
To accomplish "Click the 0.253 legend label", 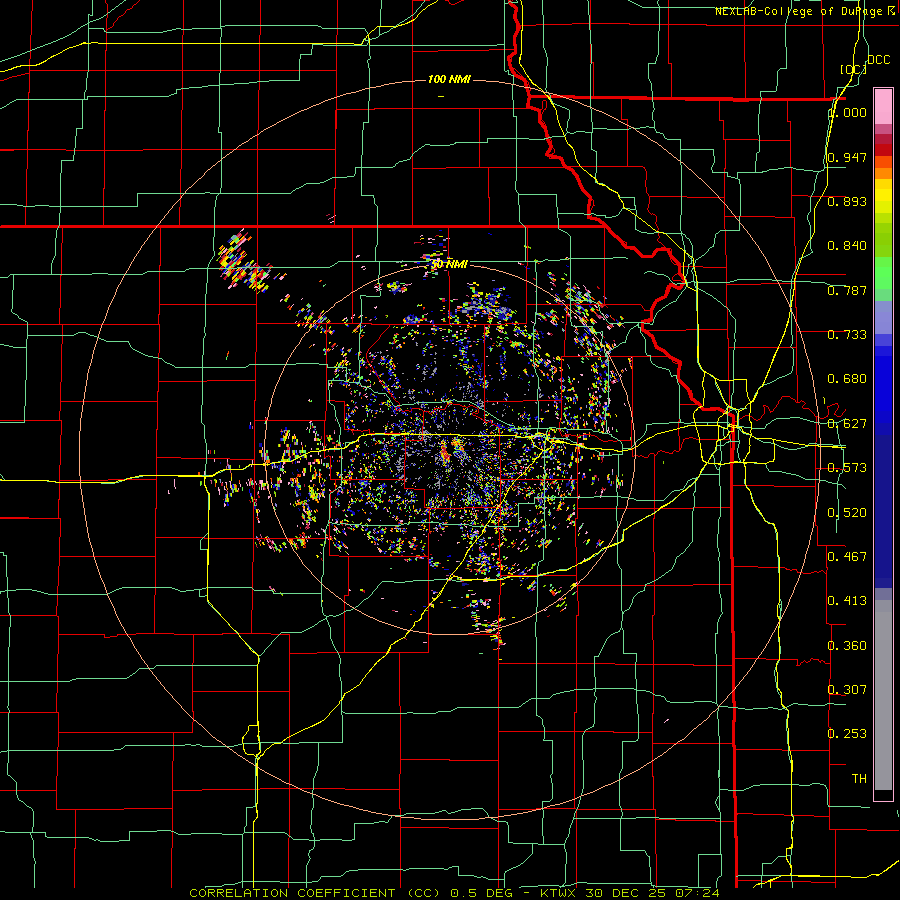I will coord(847,734).
